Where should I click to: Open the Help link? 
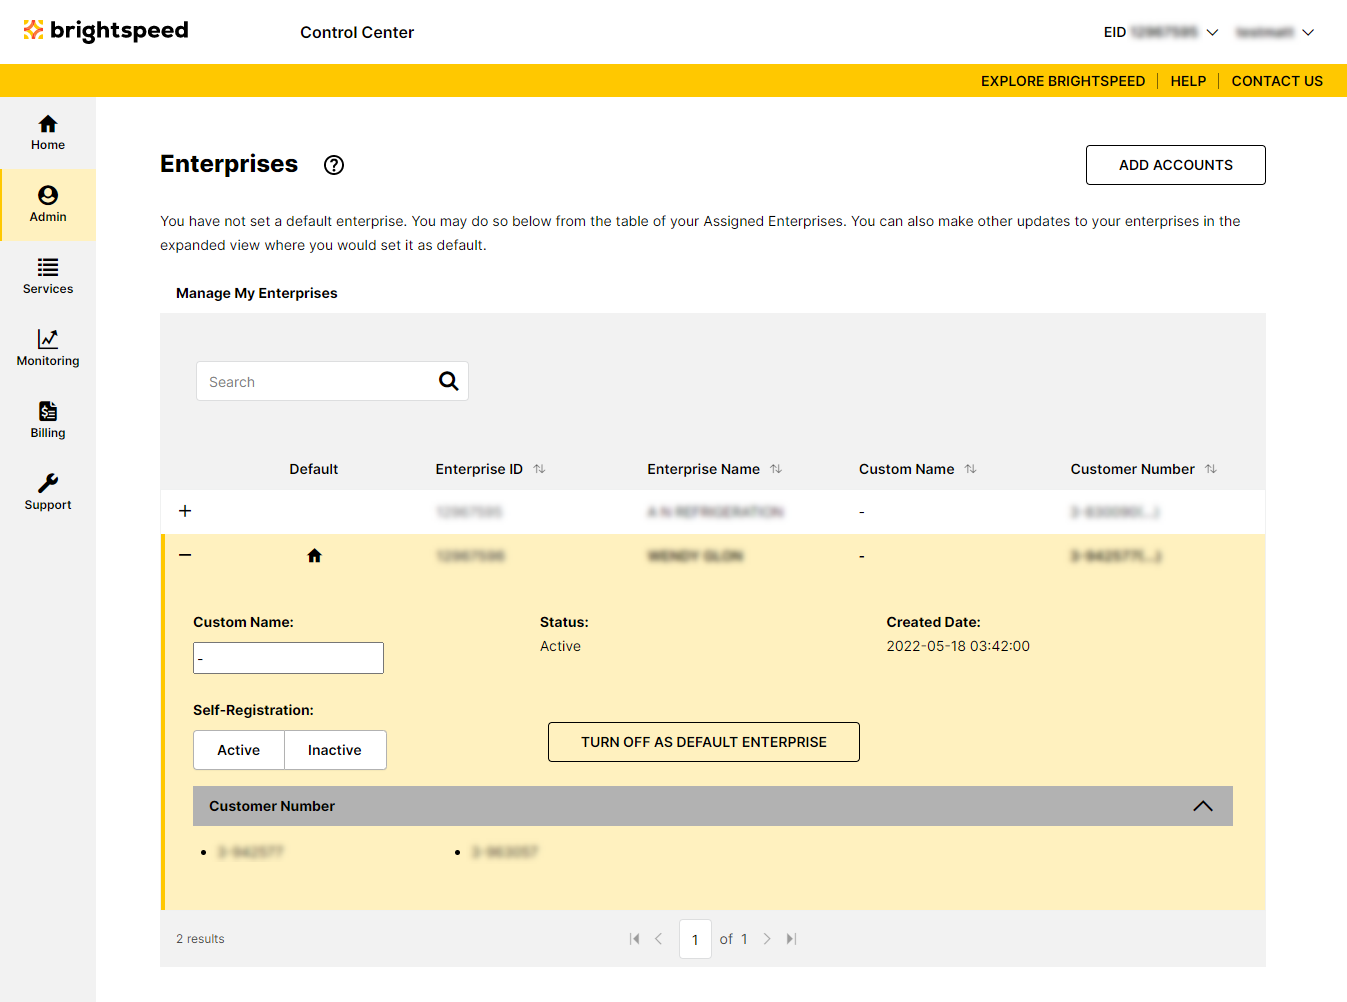click(1188, 81)
